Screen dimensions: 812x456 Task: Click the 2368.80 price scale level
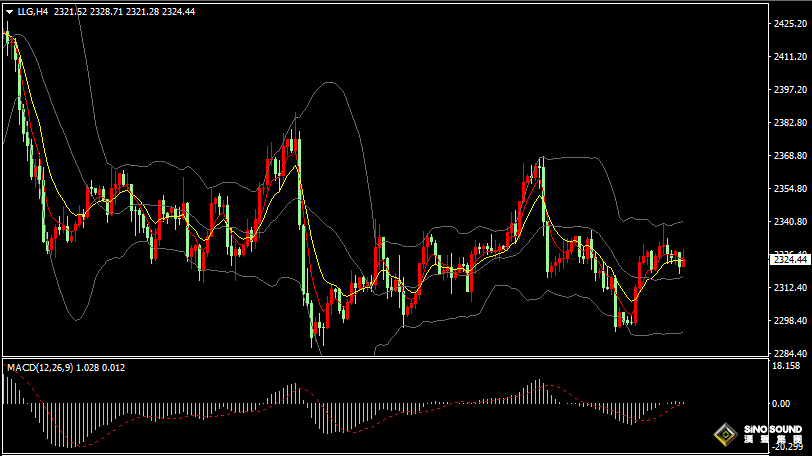point(789,156)
